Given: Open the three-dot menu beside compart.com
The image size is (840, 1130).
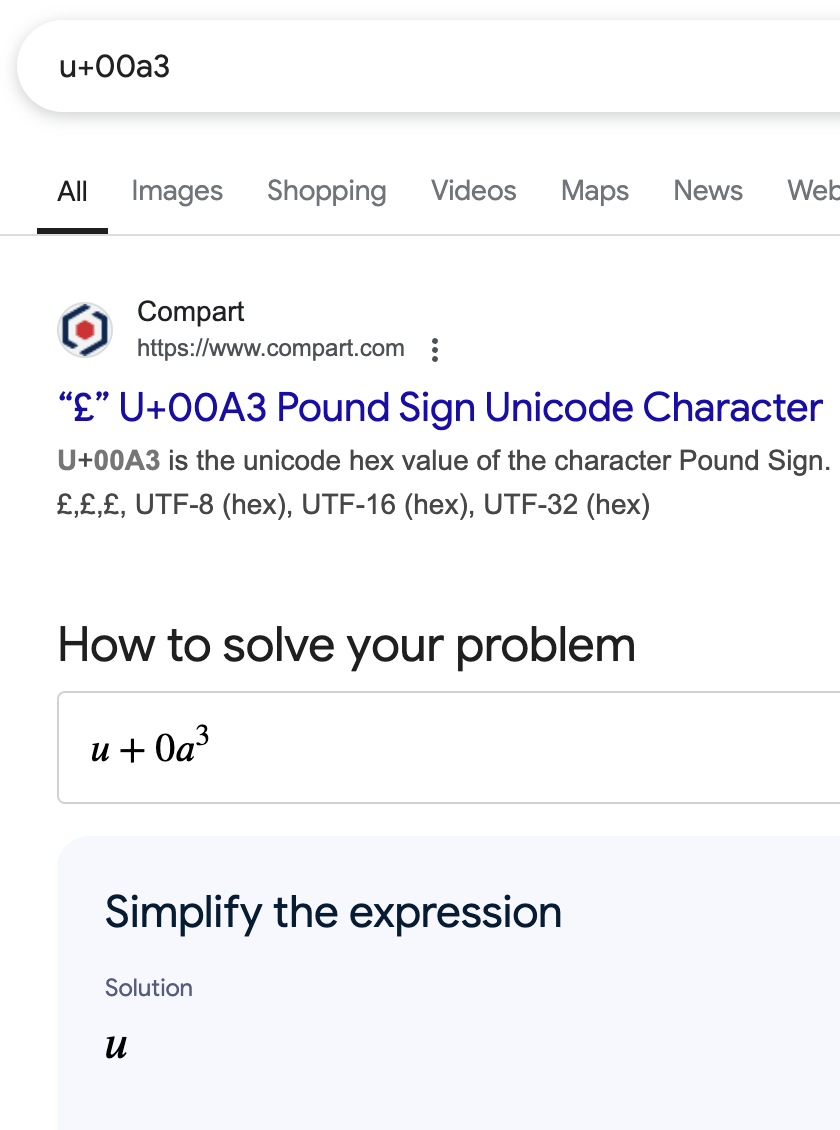Looking at the screenshot, I should pyautogui.click(x=434, y=350).
